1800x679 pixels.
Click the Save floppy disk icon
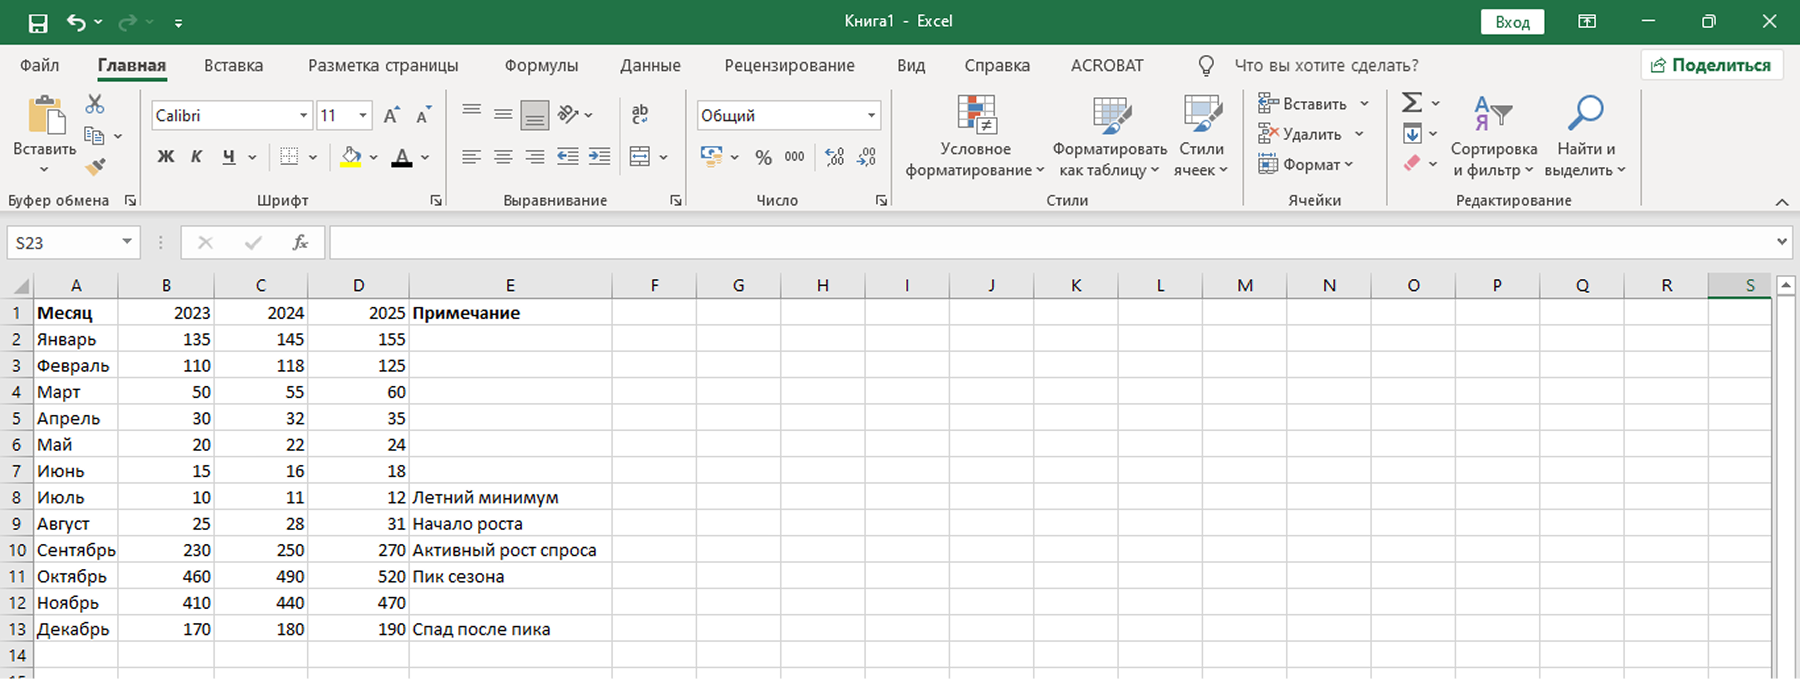coord(38,22)
